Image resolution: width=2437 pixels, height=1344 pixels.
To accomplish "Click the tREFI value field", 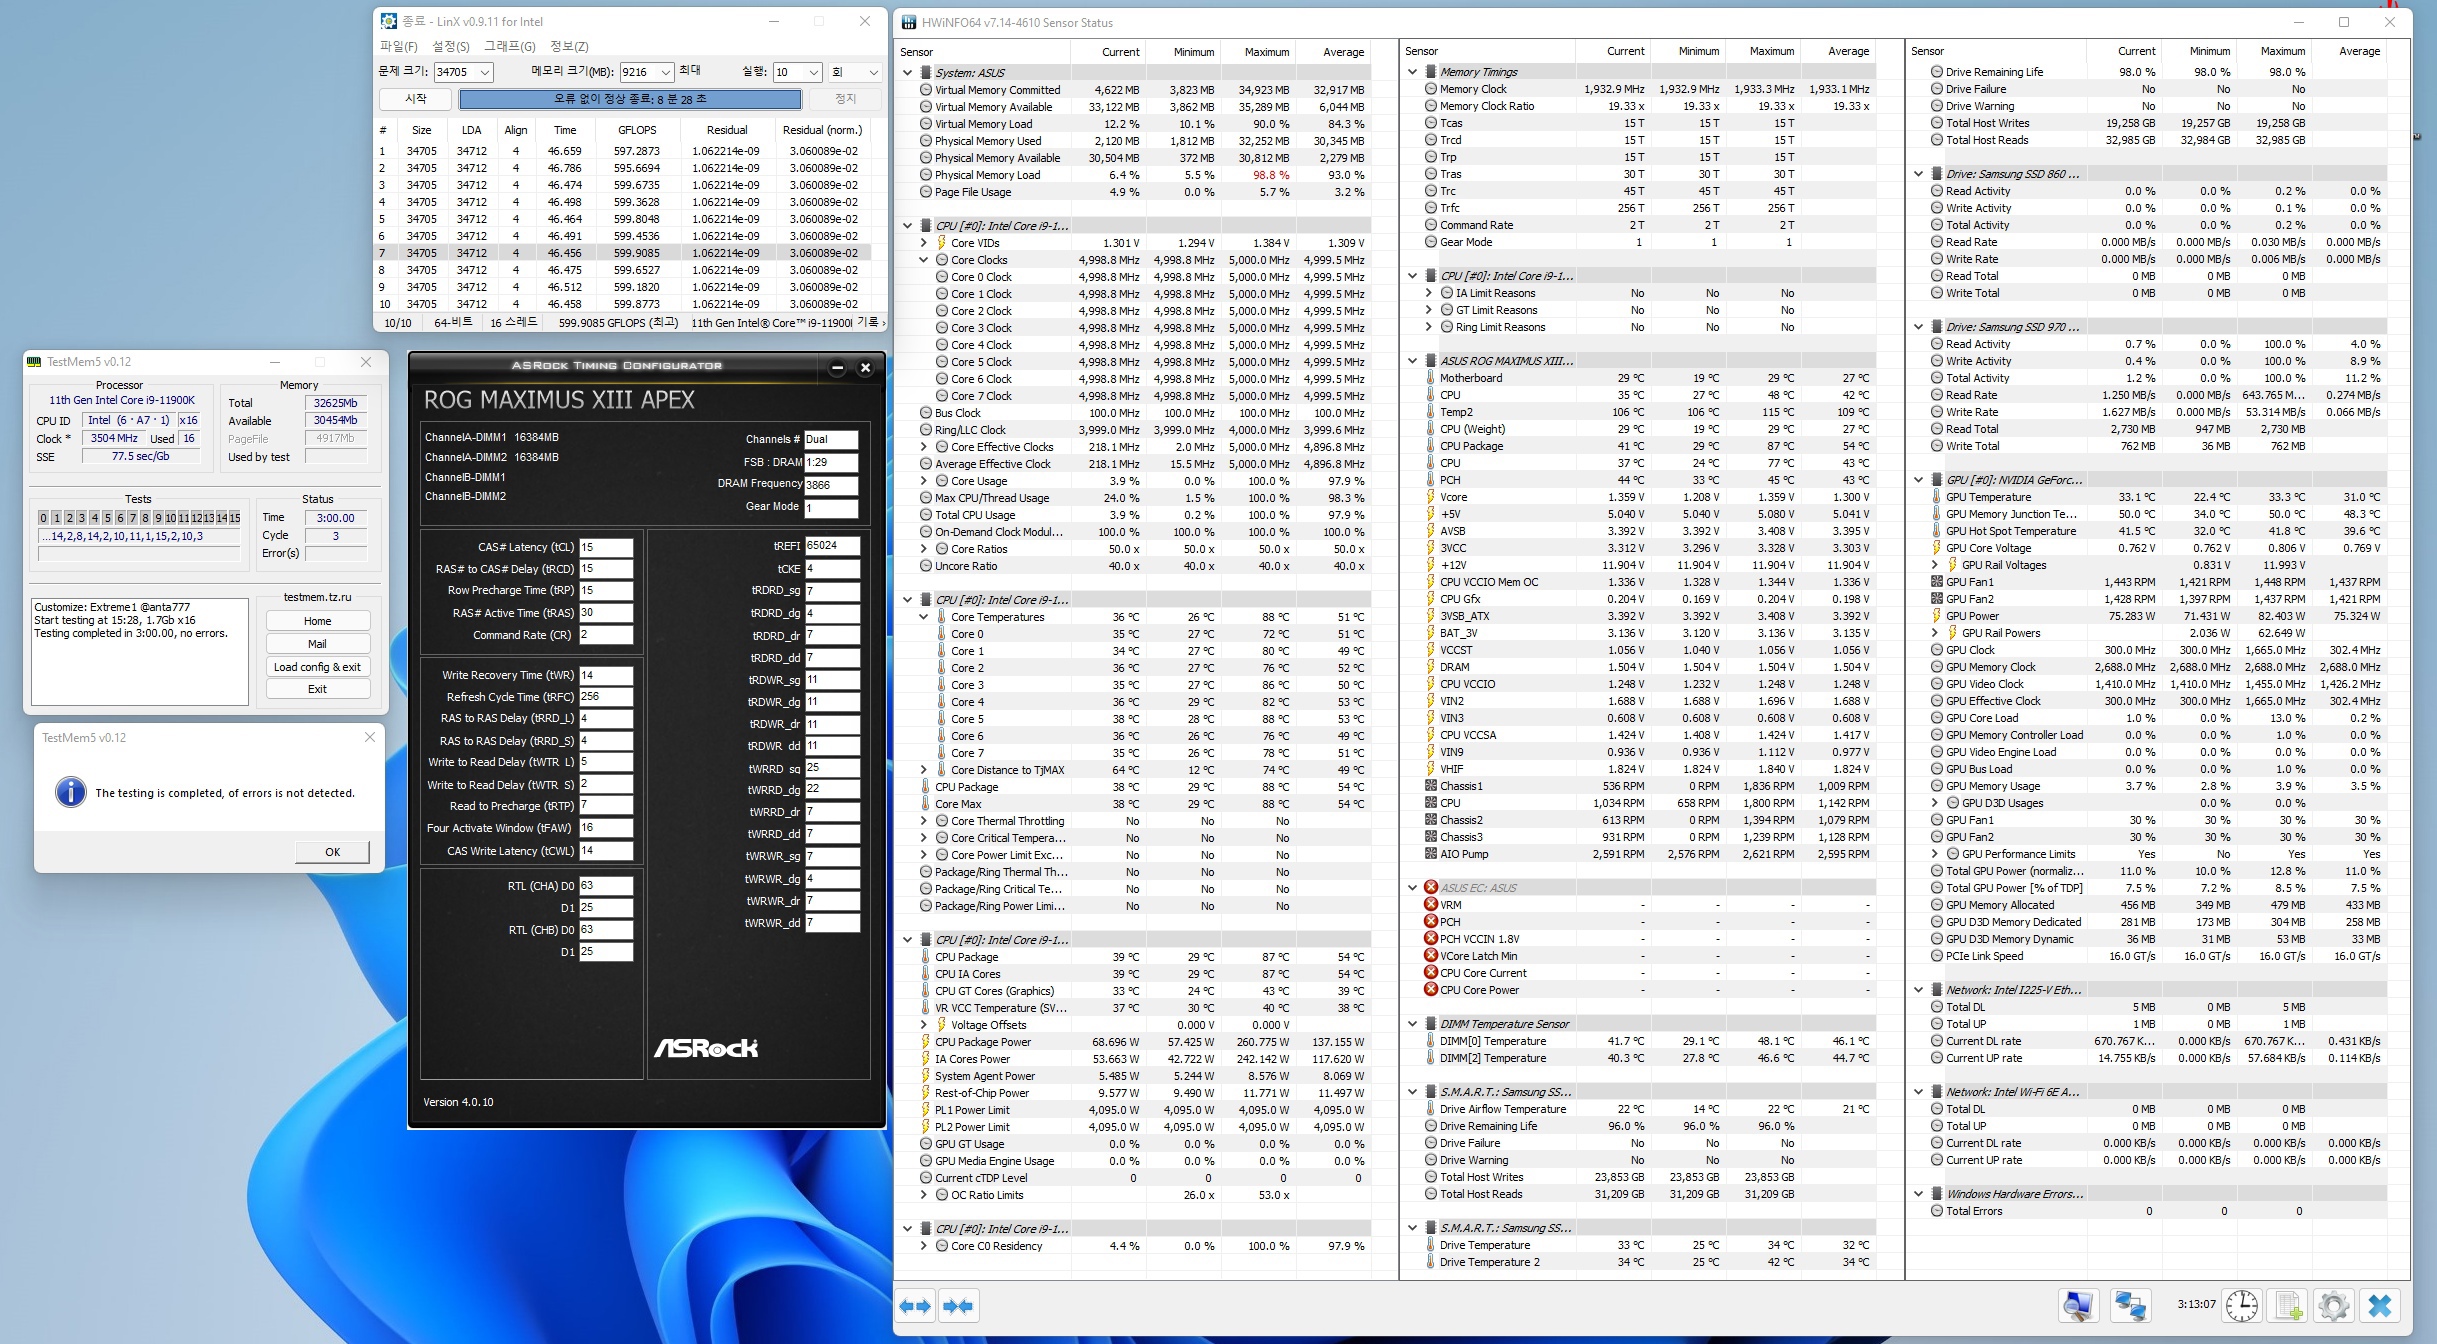I will point(831,546).
